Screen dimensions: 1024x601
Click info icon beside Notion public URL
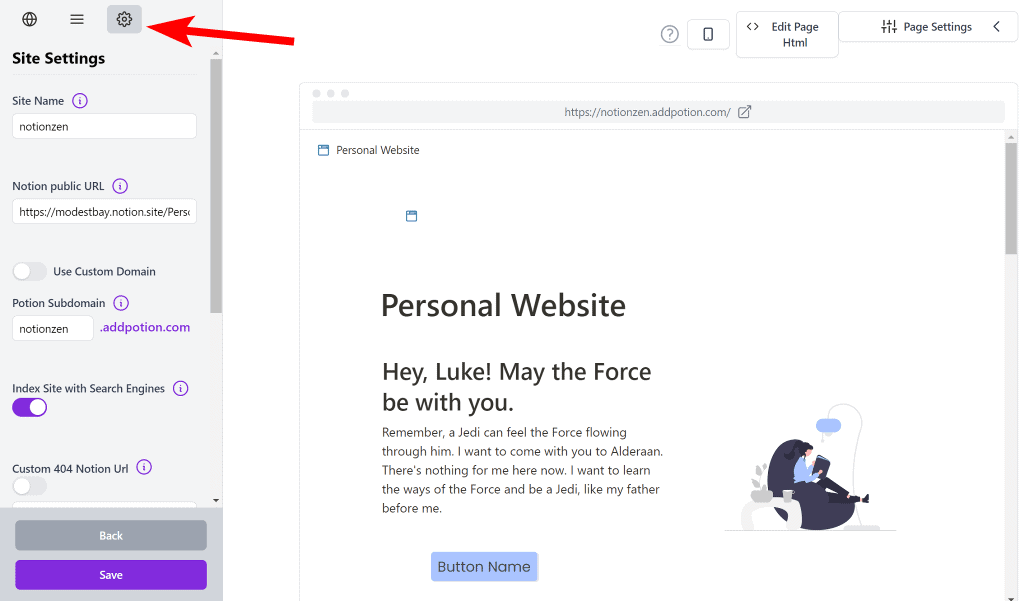[x=120, y=186]
